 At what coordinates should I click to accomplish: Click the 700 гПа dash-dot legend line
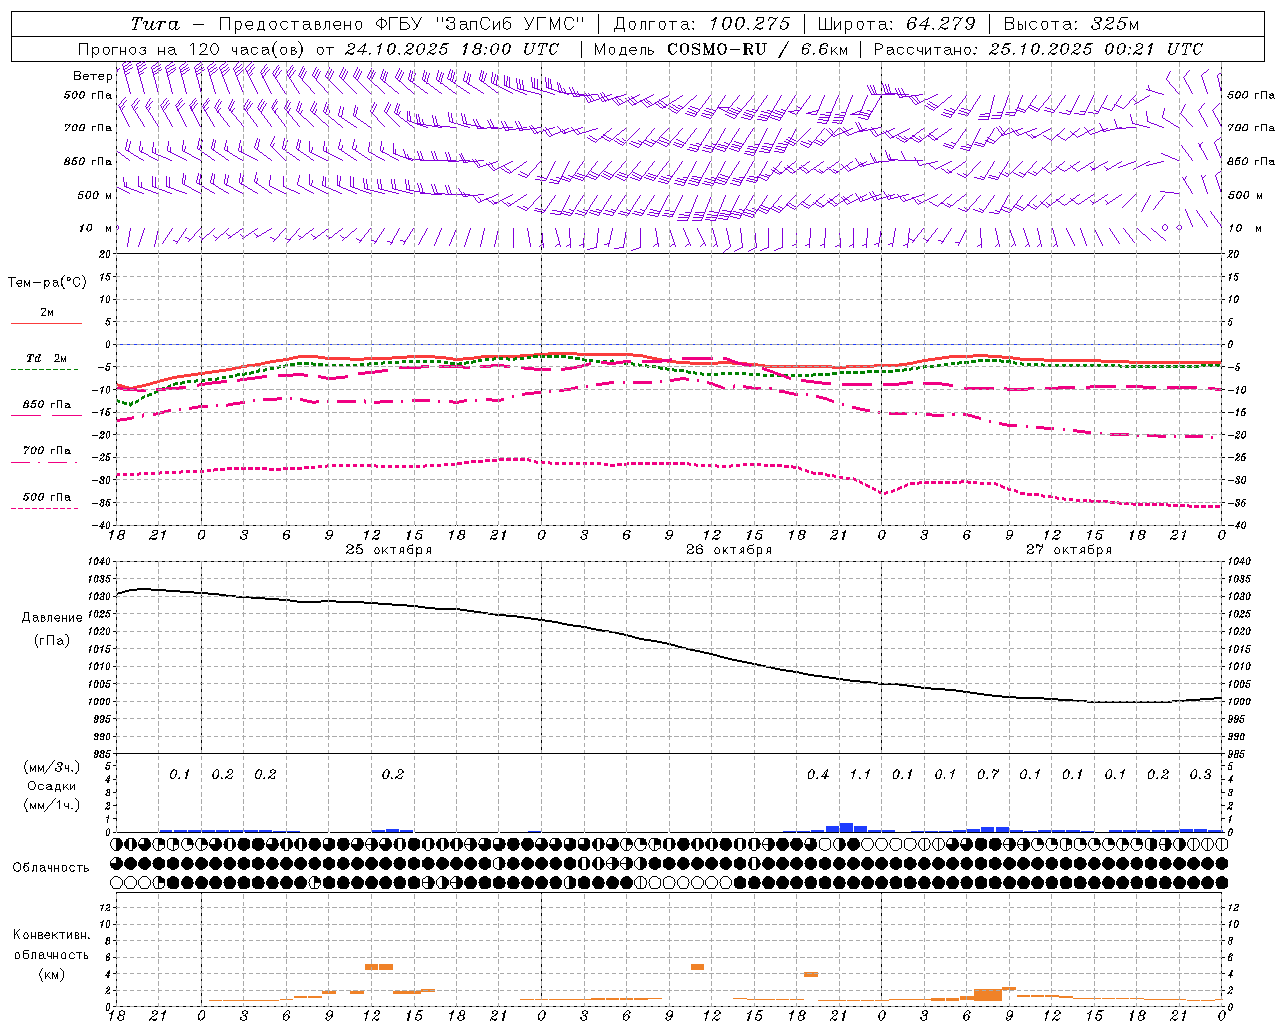44,462
